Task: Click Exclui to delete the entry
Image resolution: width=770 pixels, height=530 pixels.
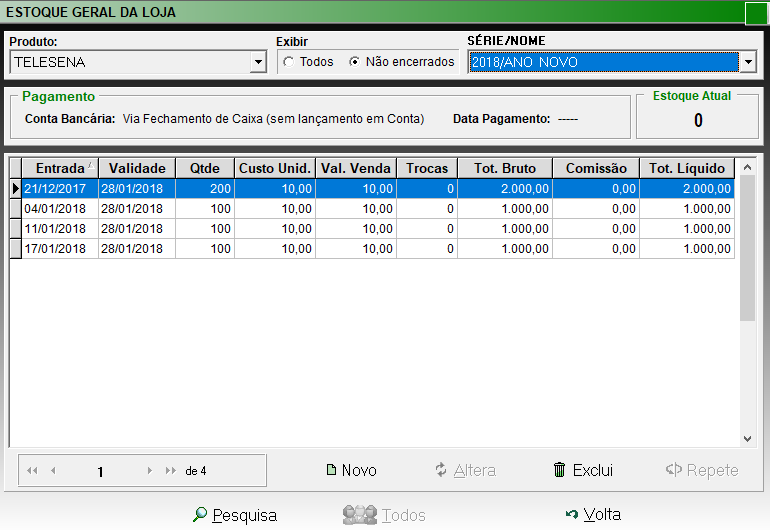Action: (583, 470)
